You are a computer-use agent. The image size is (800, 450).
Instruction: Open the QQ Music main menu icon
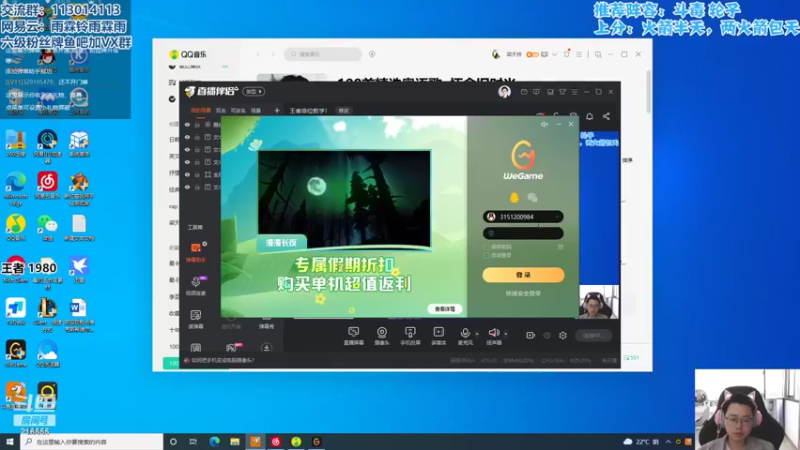(579, 54)
